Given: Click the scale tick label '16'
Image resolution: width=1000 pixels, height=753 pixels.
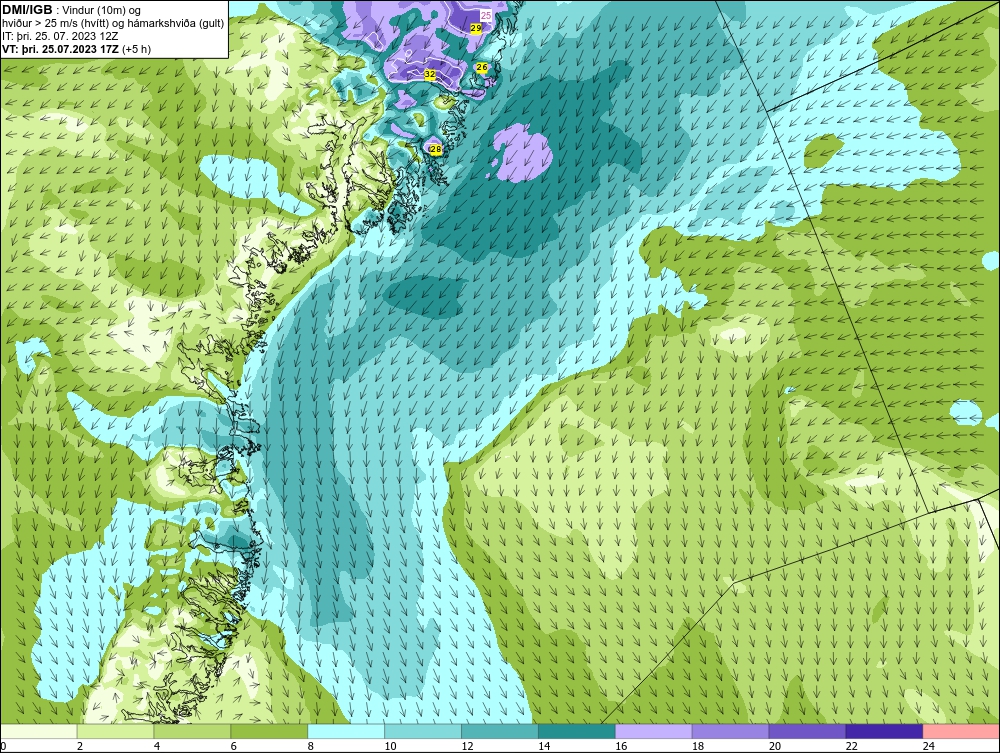Looking at the screenshot, I should click(x=621, y=746).
